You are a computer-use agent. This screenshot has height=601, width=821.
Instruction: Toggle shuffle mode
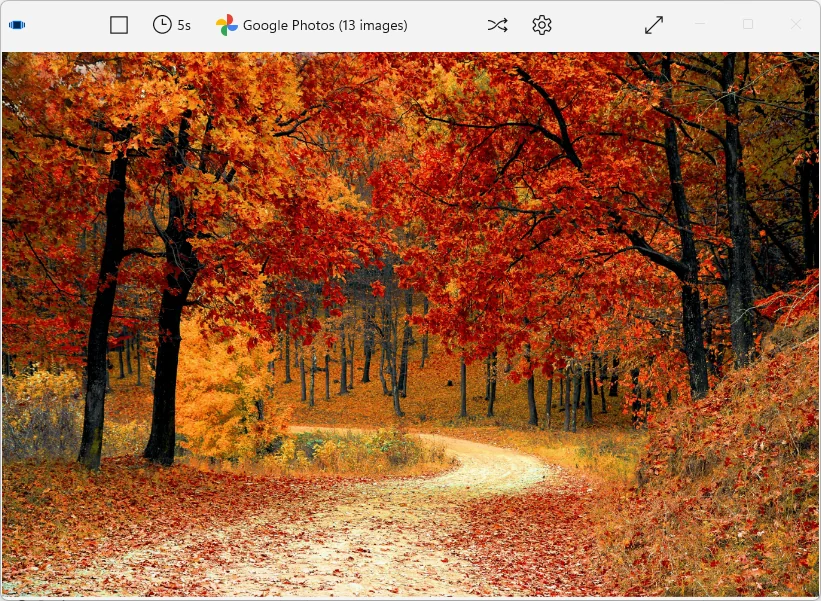coord(497,25)
